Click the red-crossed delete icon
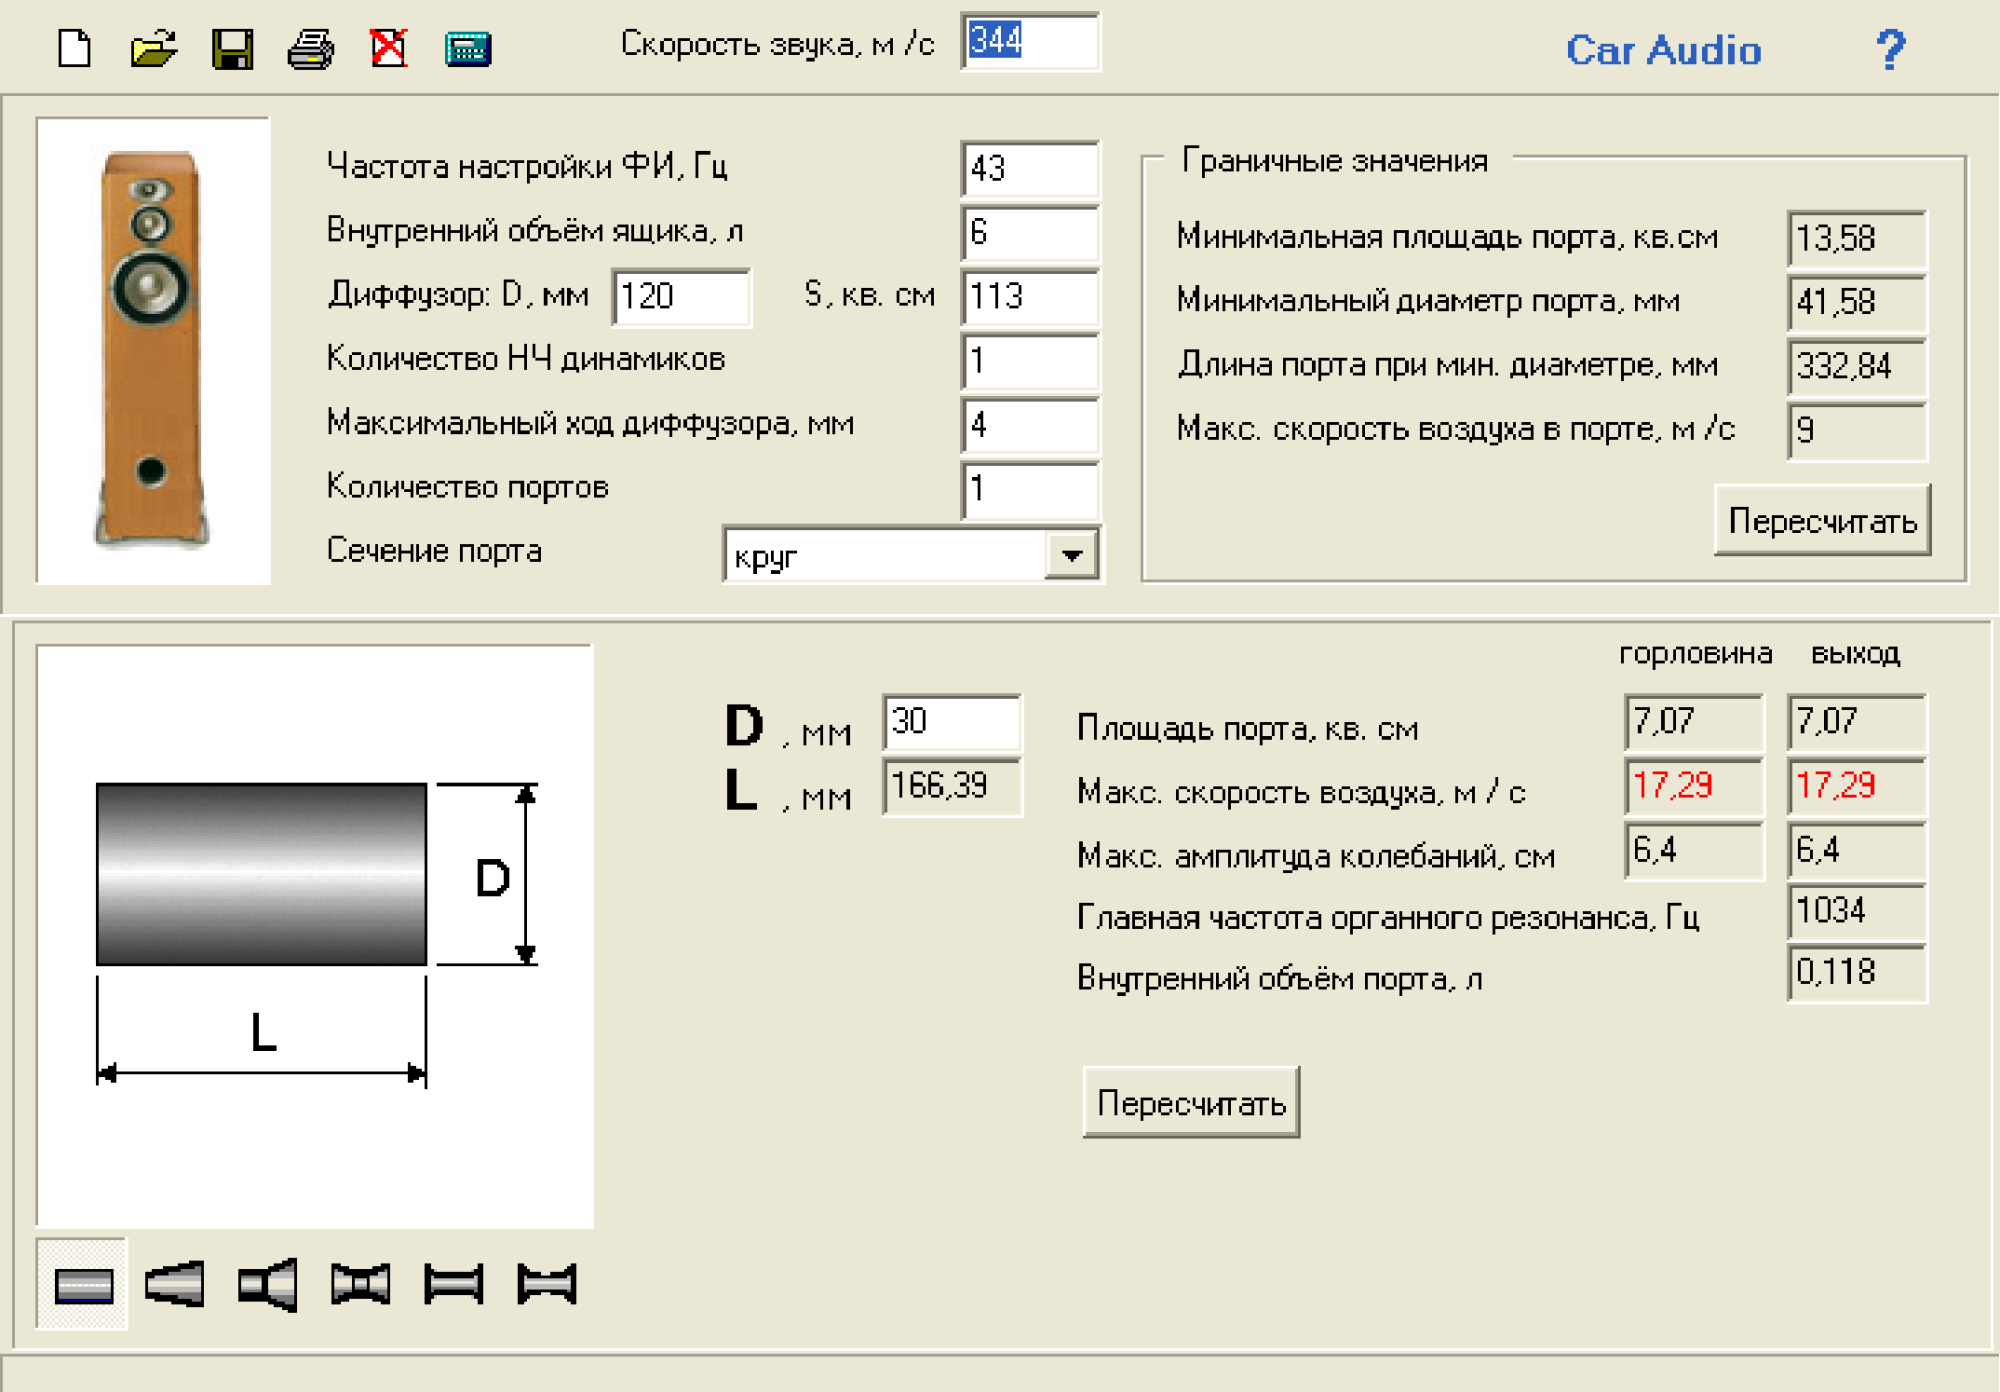The image size is (2000, 1392). coord(388,48)
